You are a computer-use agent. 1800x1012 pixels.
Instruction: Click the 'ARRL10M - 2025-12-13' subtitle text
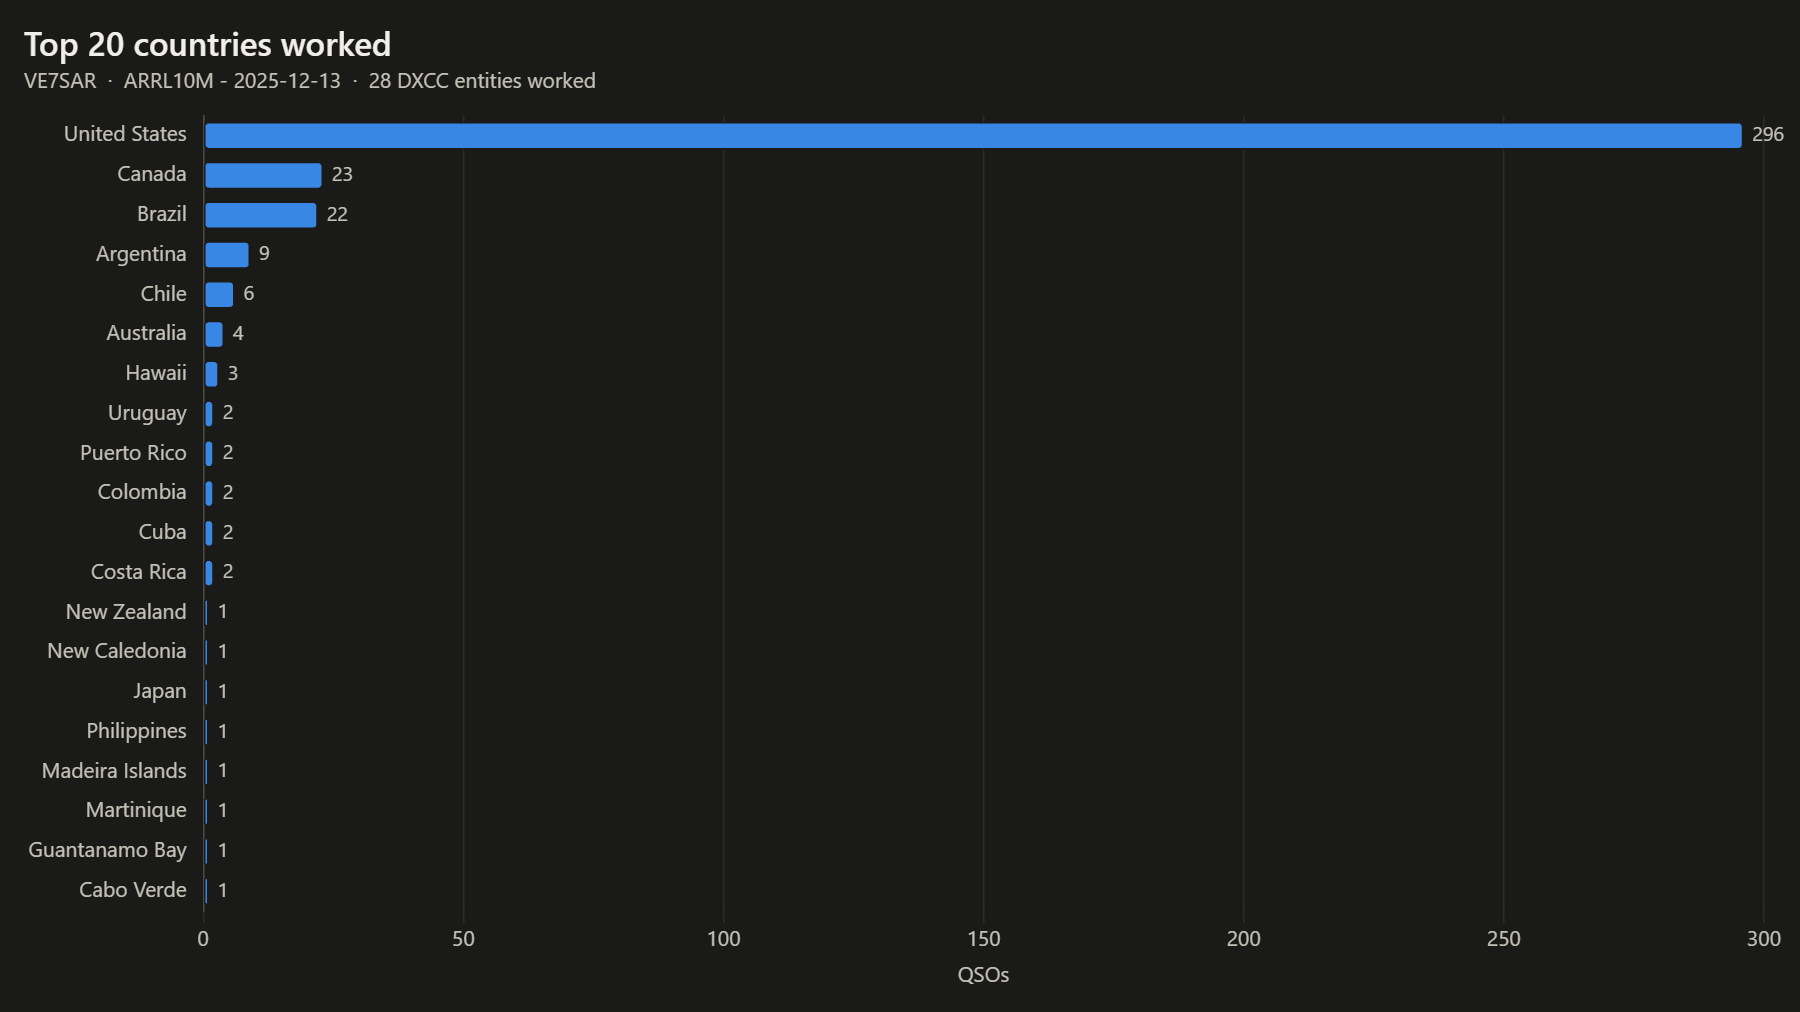[x=232, y=81]
